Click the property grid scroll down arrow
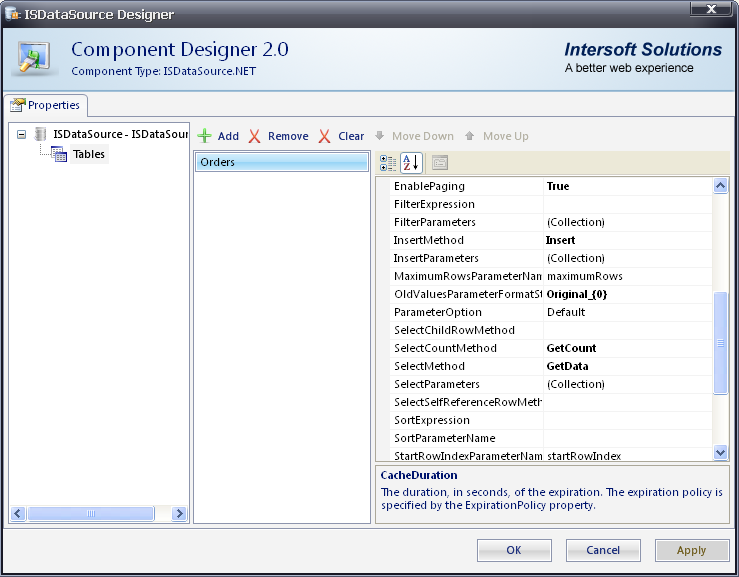This screenshot has width=739, height=577. point(720,453)
